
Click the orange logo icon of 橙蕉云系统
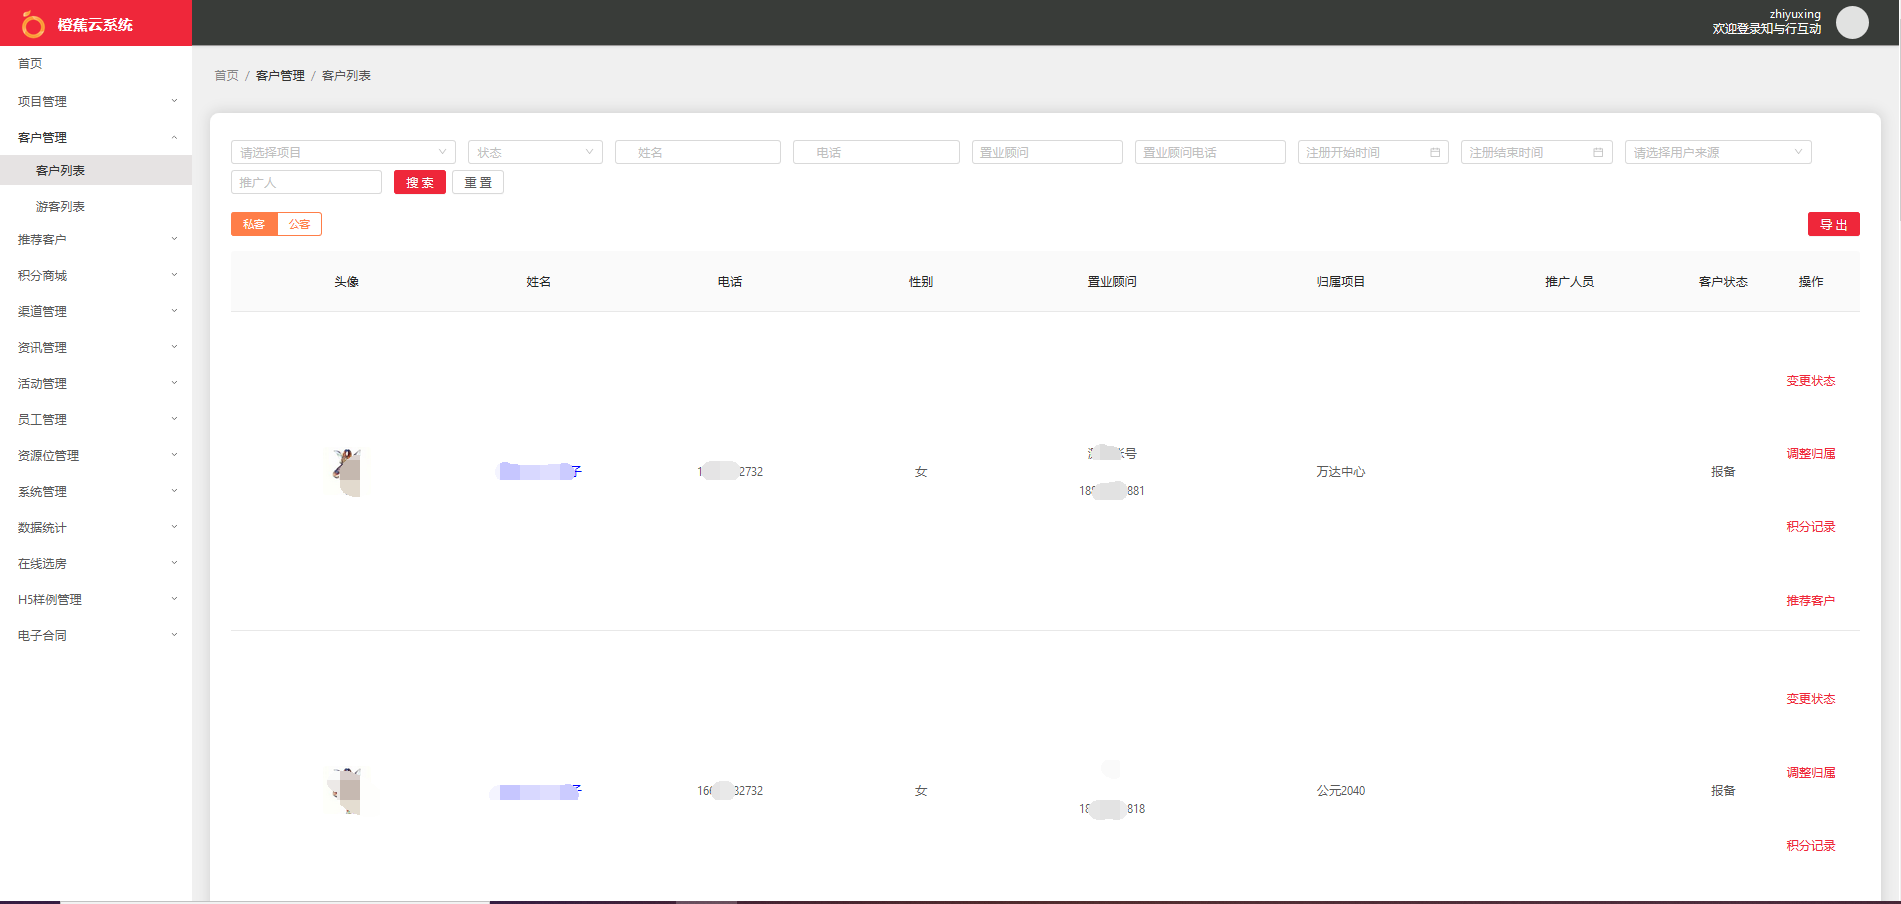(33, 24)
